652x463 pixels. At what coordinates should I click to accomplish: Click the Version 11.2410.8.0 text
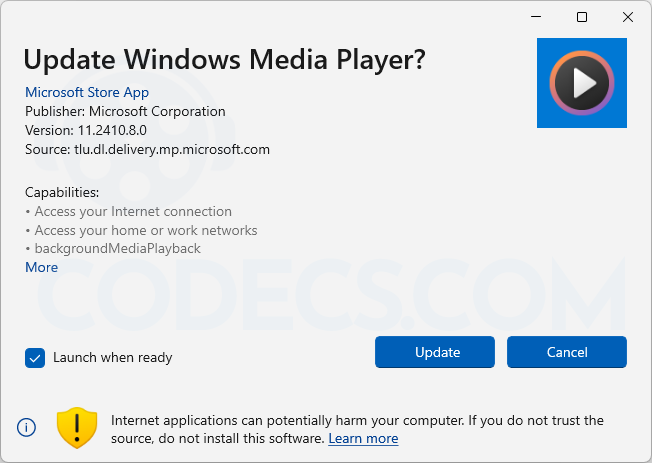[86, 130]
